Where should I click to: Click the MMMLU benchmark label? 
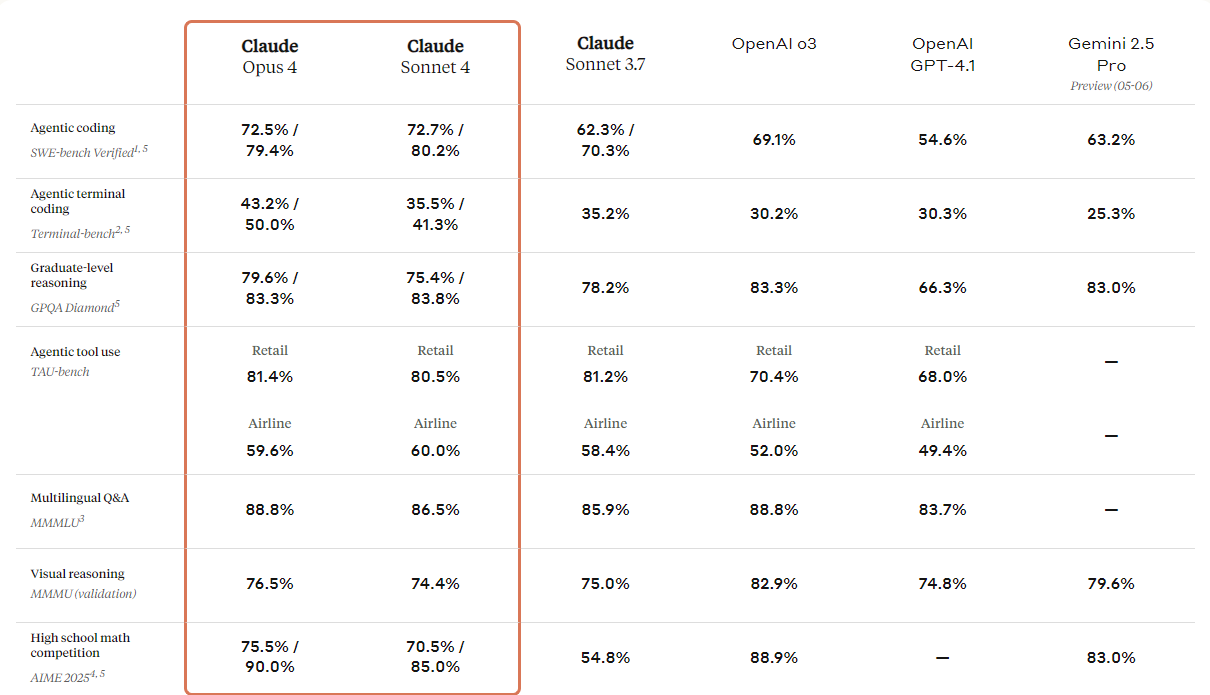[58, 520]
